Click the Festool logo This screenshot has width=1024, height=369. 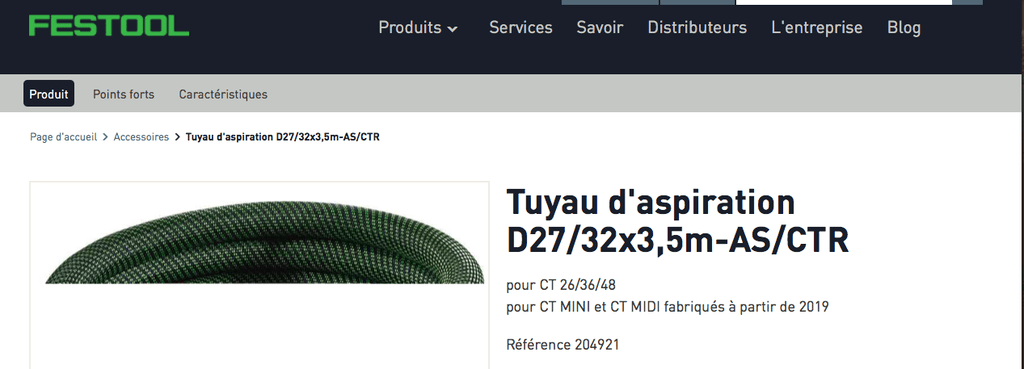point(109,26)
